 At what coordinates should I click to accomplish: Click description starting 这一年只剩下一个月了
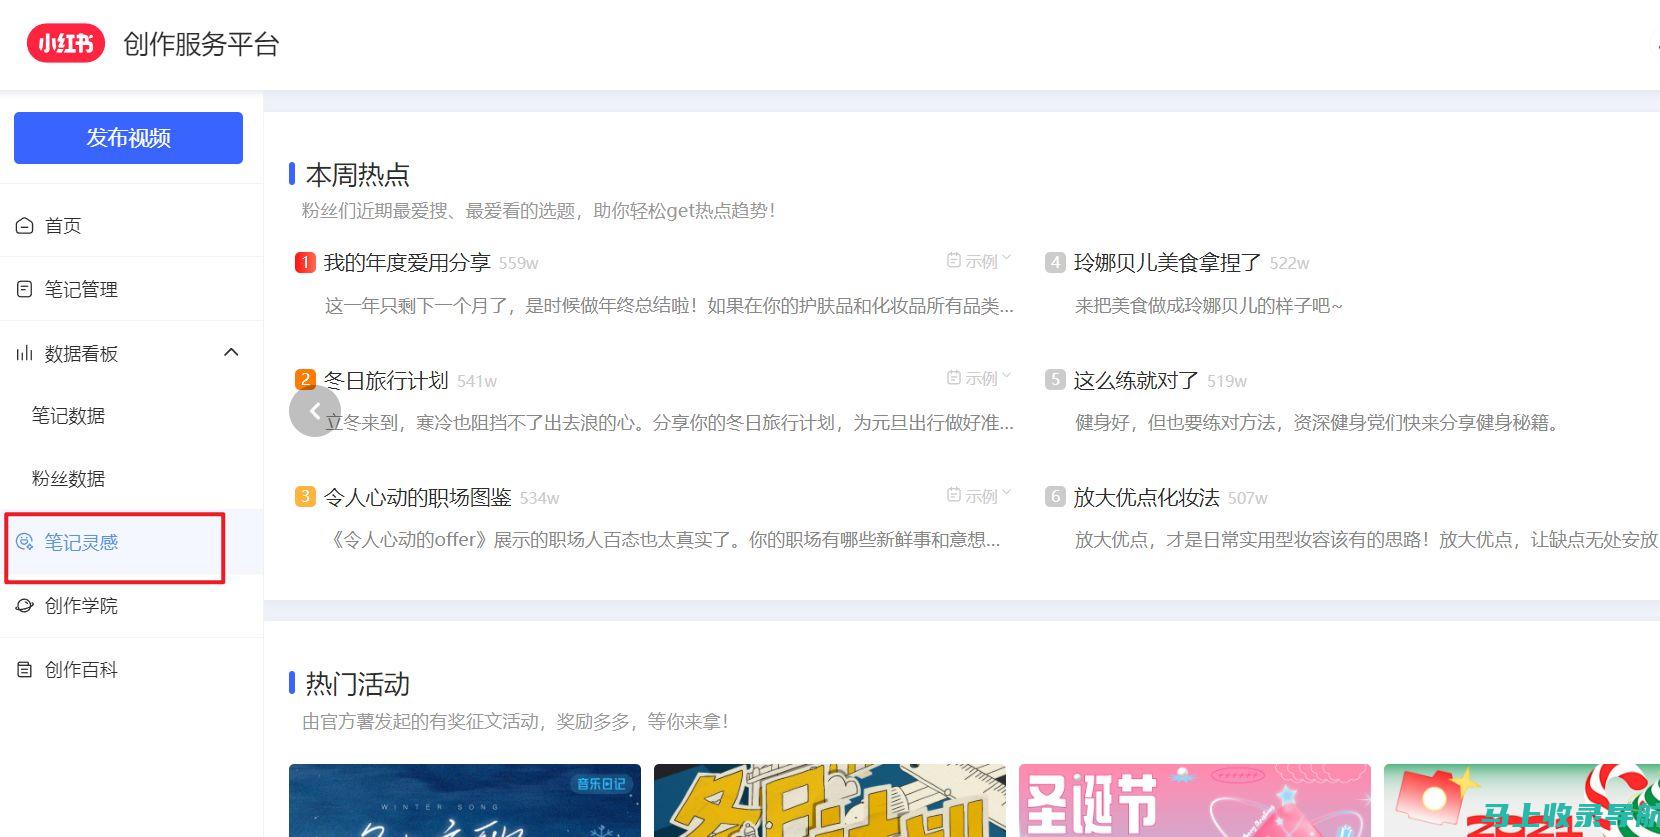click(669, 306)
